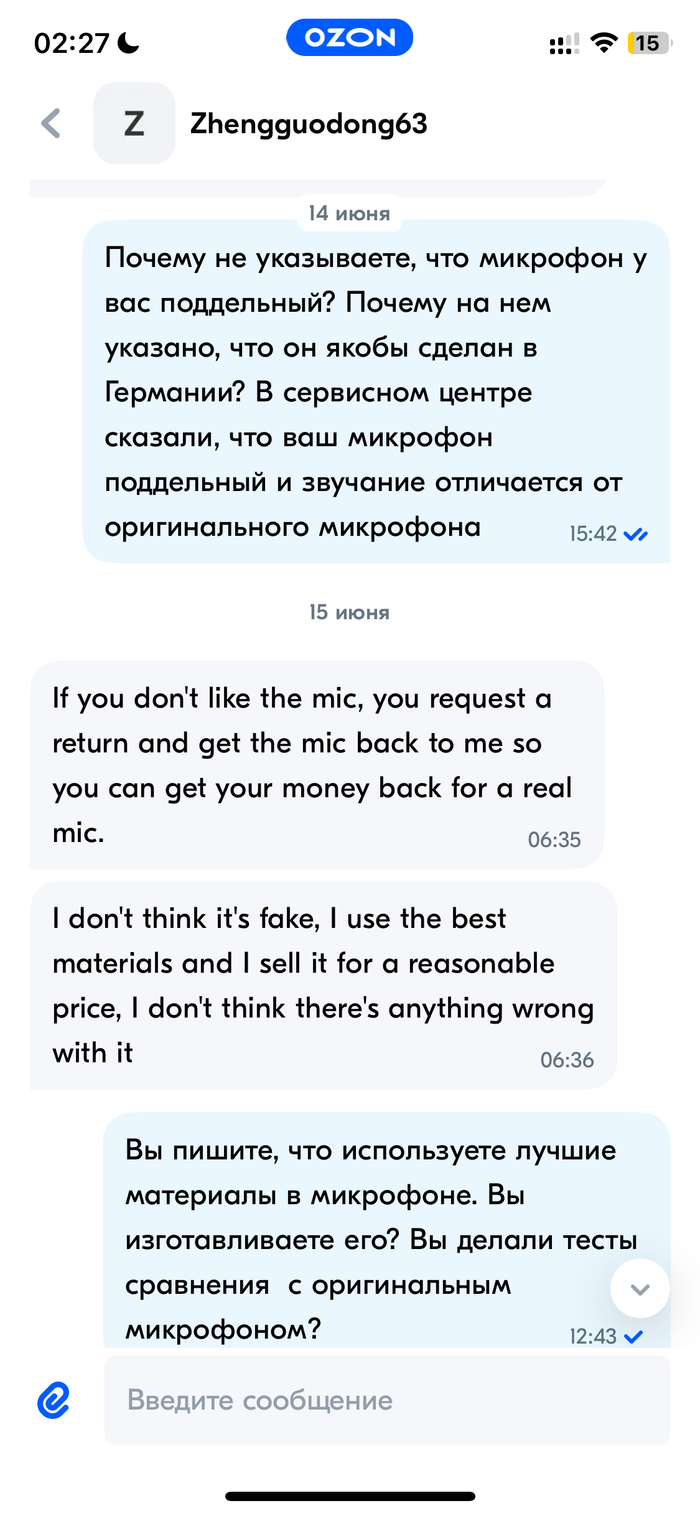Tap the "14 июня" date label
Screen dimensions: 700x1516
349,213
